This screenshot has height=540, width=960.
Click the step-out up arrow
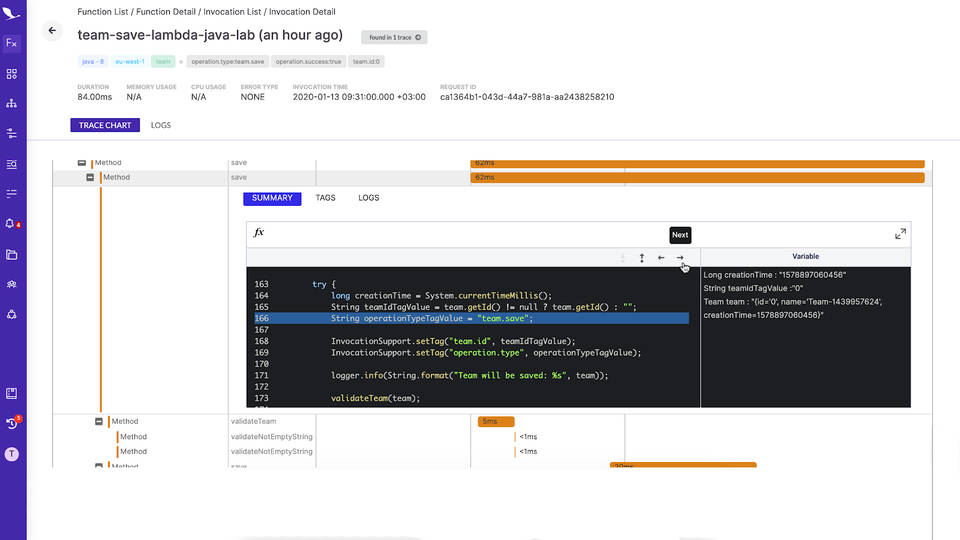point(642,258)
